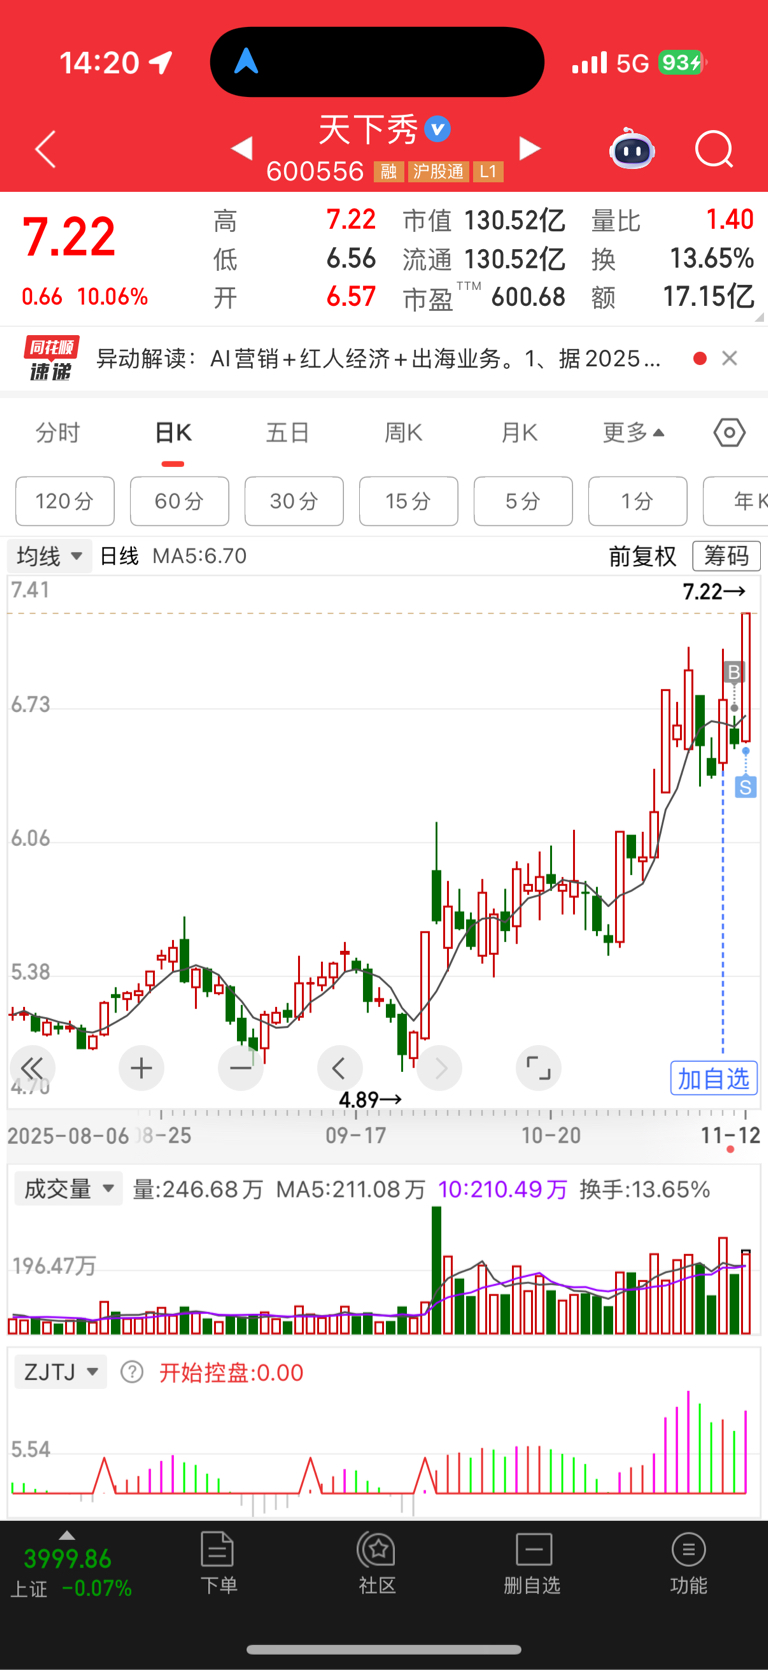The width and height of the screenshot is (768, 1670).
Task: Switch to 分时 chart tab
Action: (x=58, y=433)
